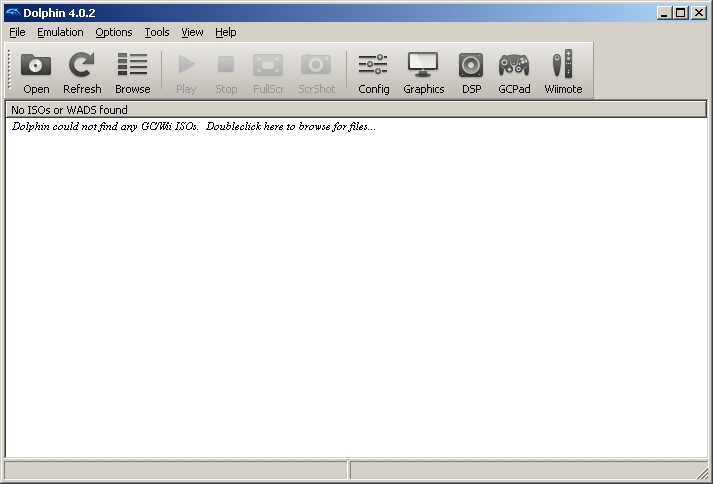
Task: Open DSP audio settings
Action: [471, 71]
